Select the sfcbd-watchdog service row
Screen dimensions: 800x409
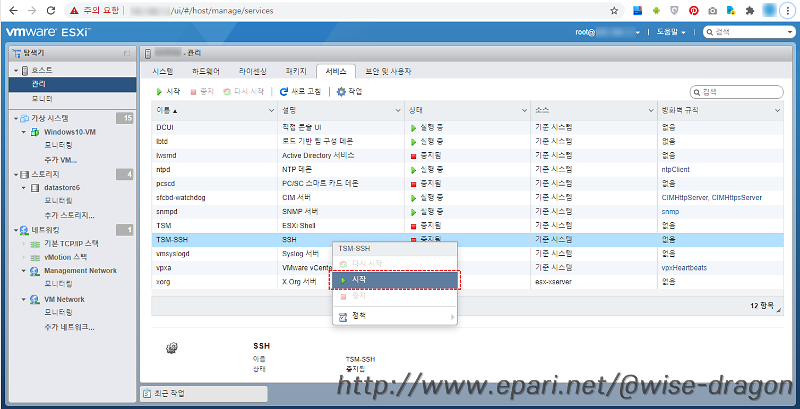(467, 197)
